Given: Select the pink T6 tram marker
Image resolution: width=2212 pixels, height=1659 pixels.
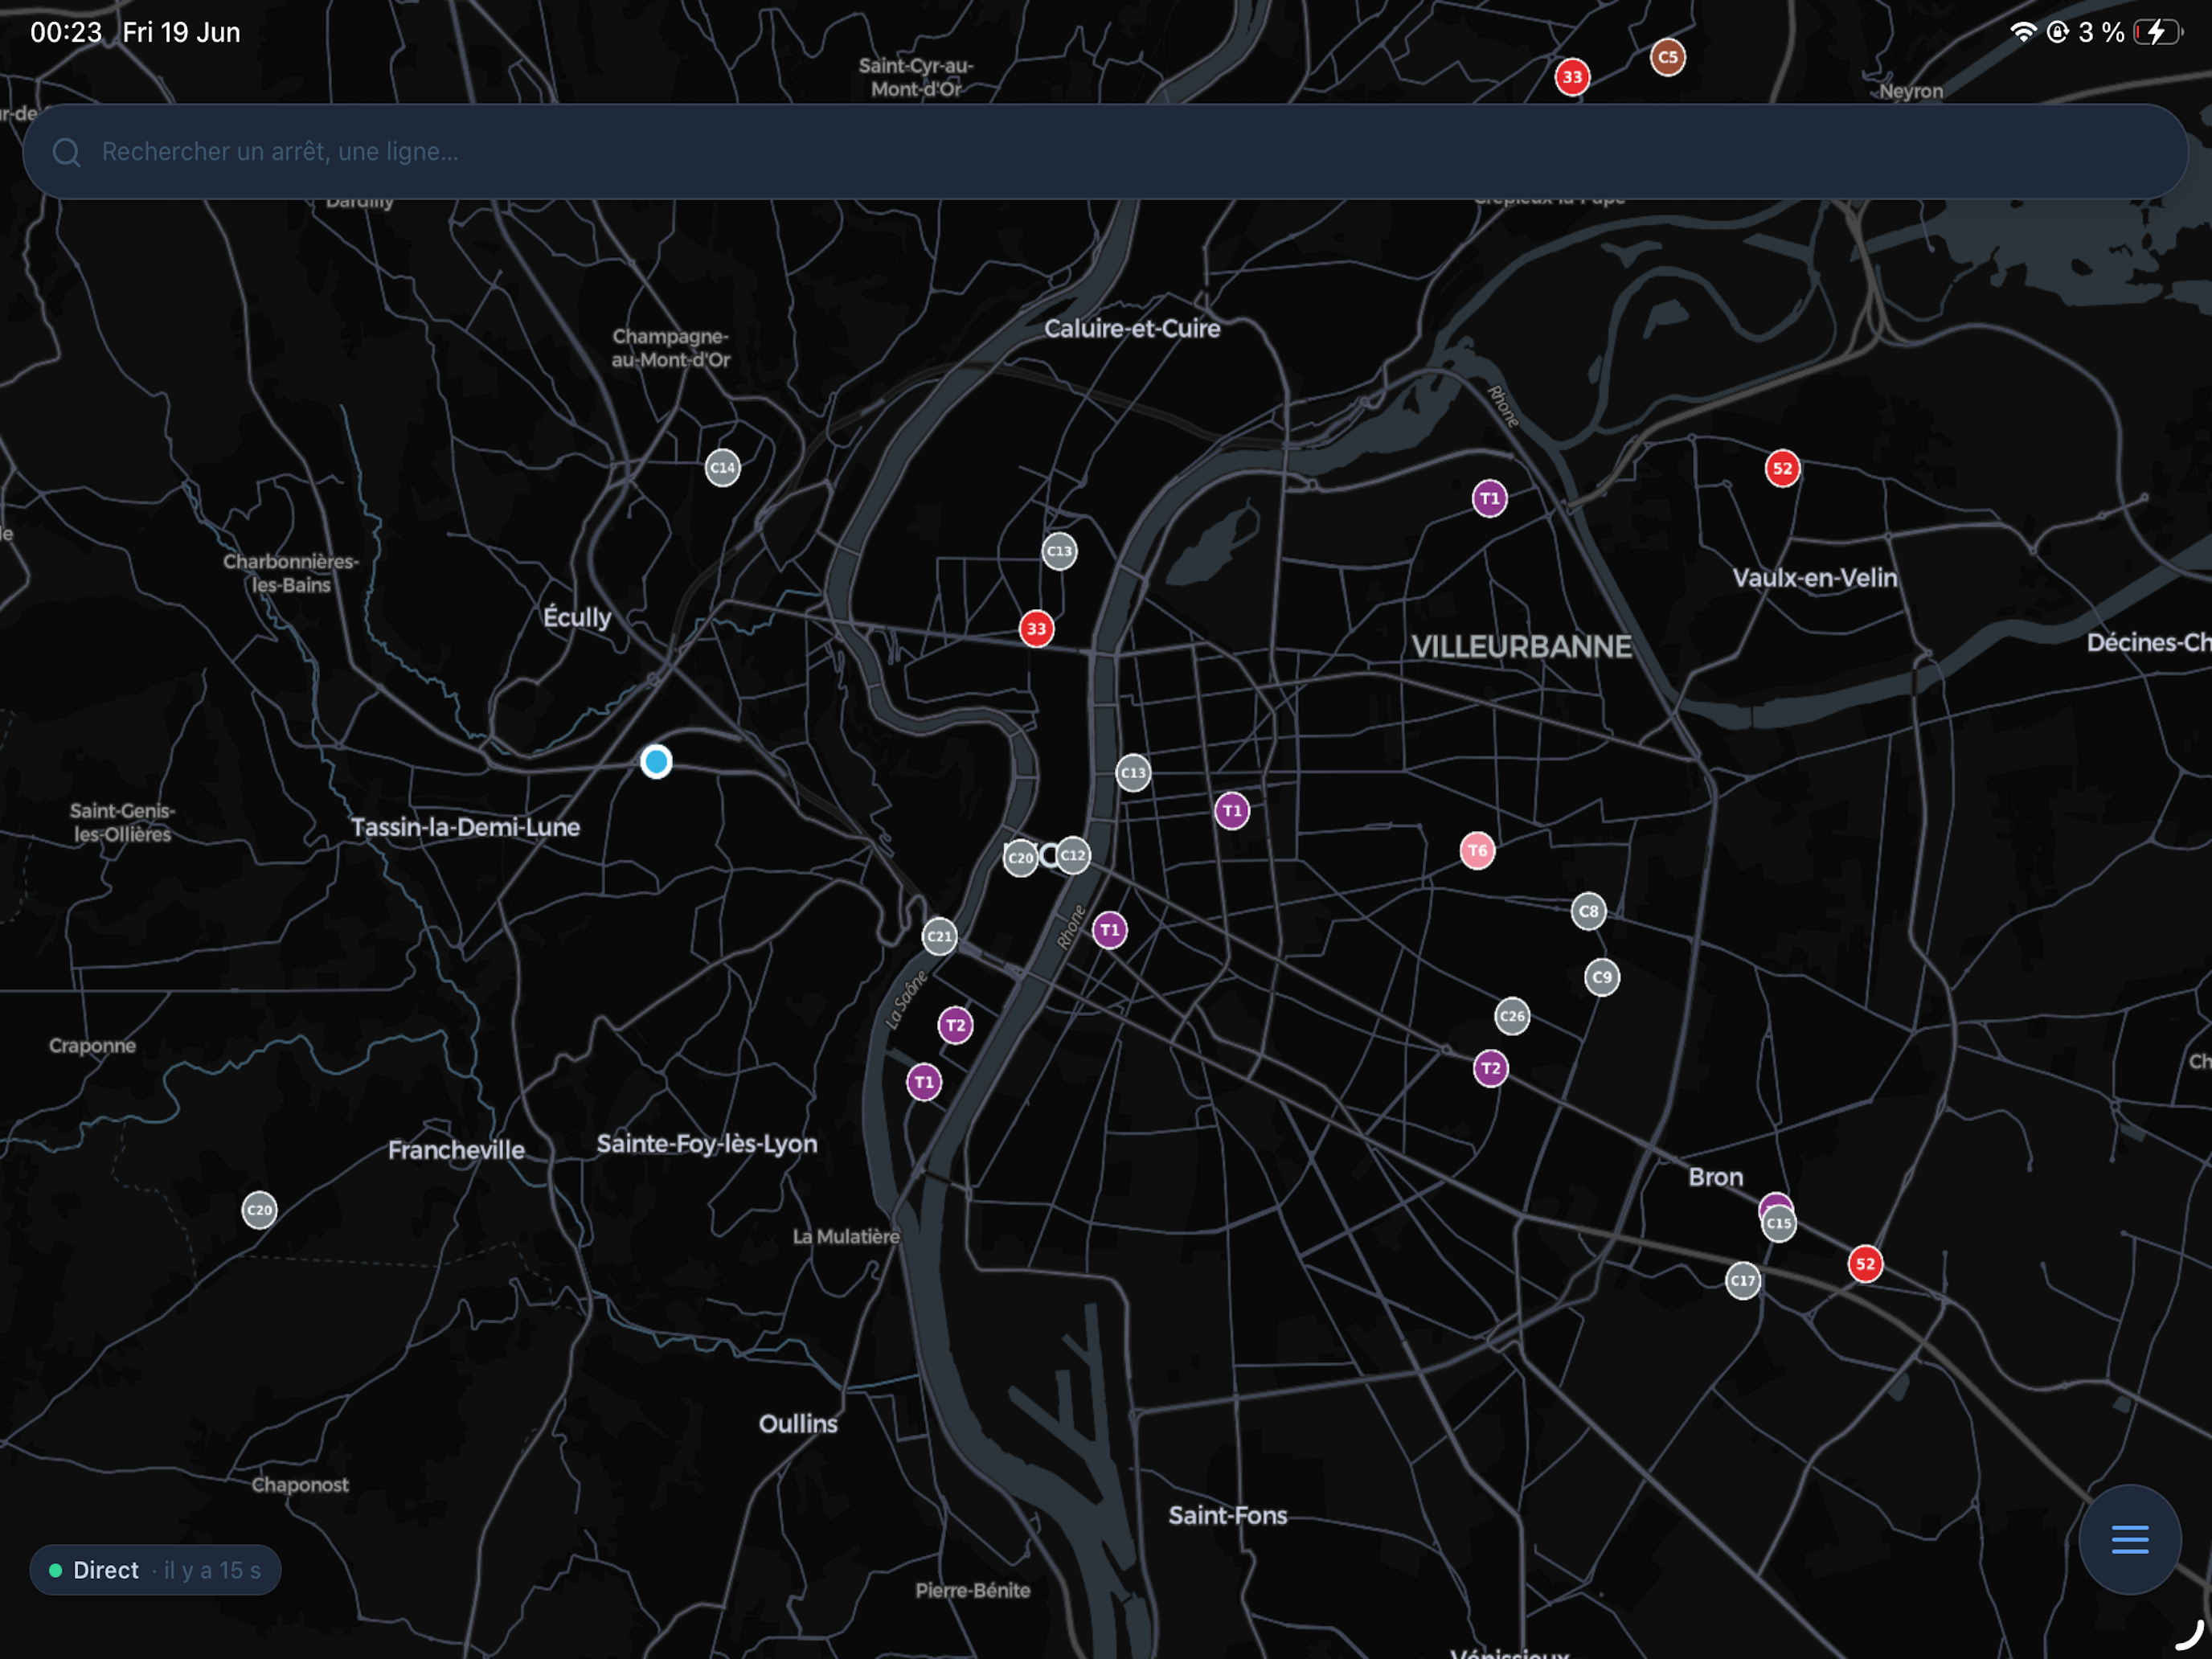Looking at the screenshot, I should [x=1477, y=851].
